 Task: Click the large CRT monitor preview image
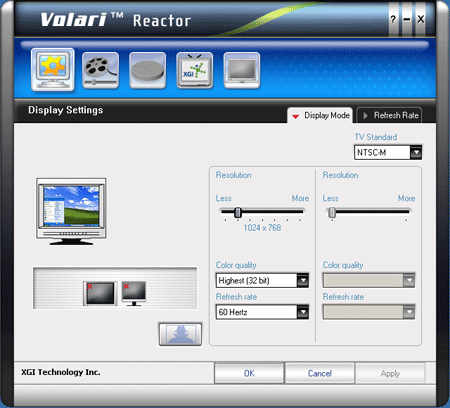click(x=71, y=211)
